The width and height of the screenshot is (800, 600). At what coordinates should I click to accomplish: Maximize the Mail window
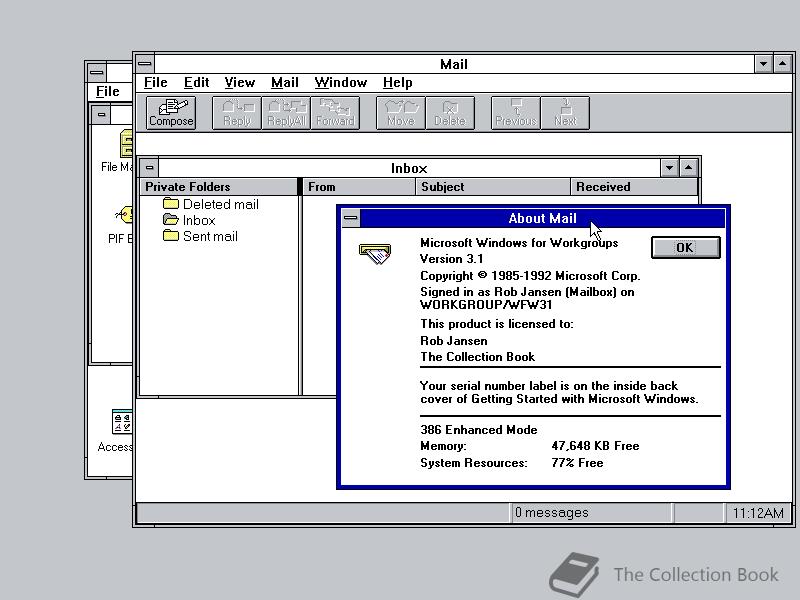(783, 64)
